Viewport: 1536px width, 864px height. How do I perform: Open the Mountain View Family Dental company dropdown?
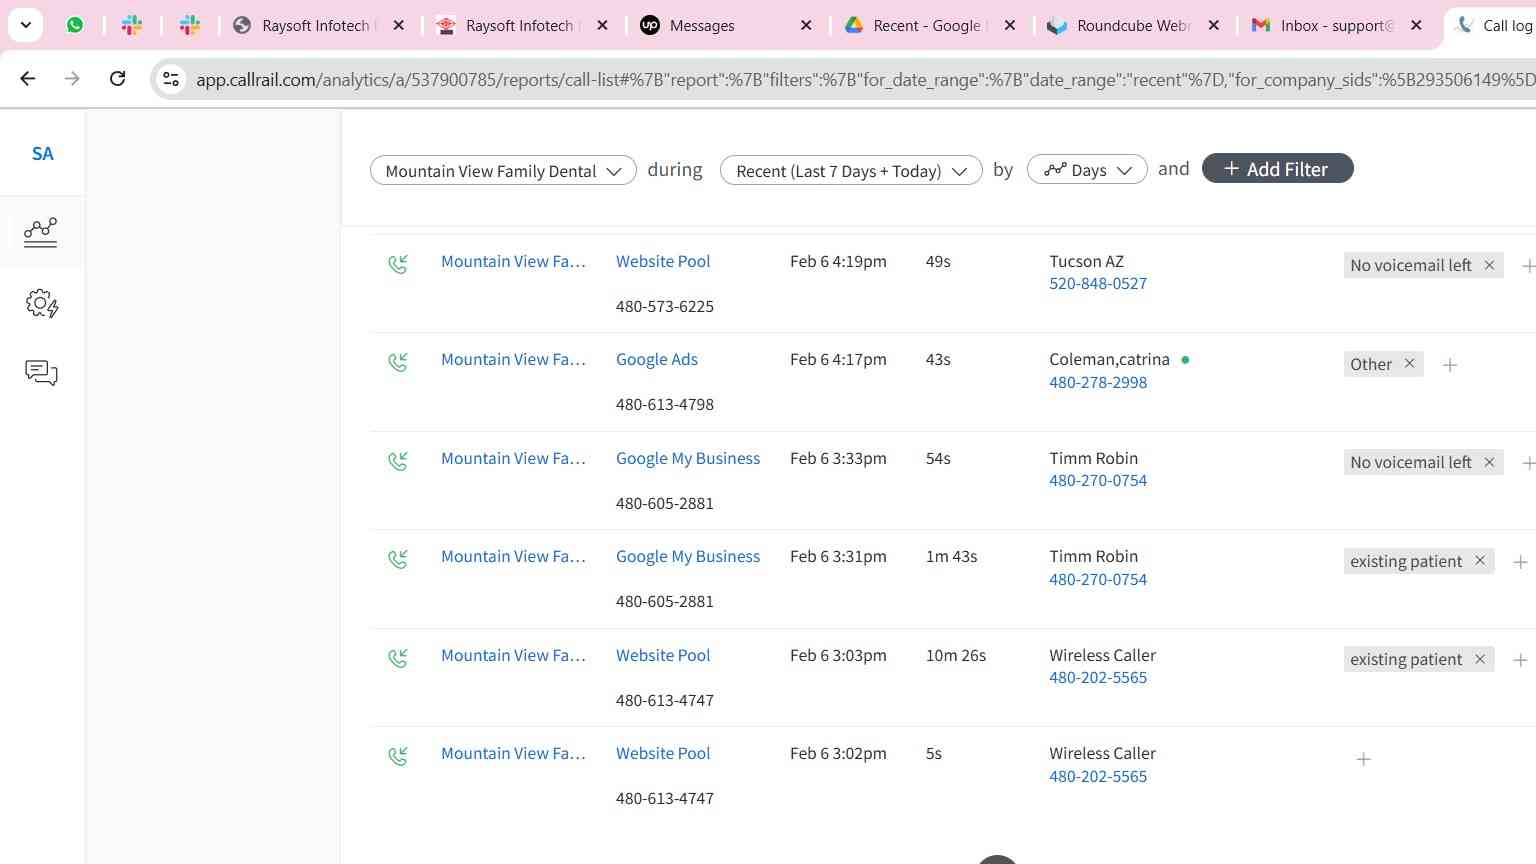pos(503,170)
